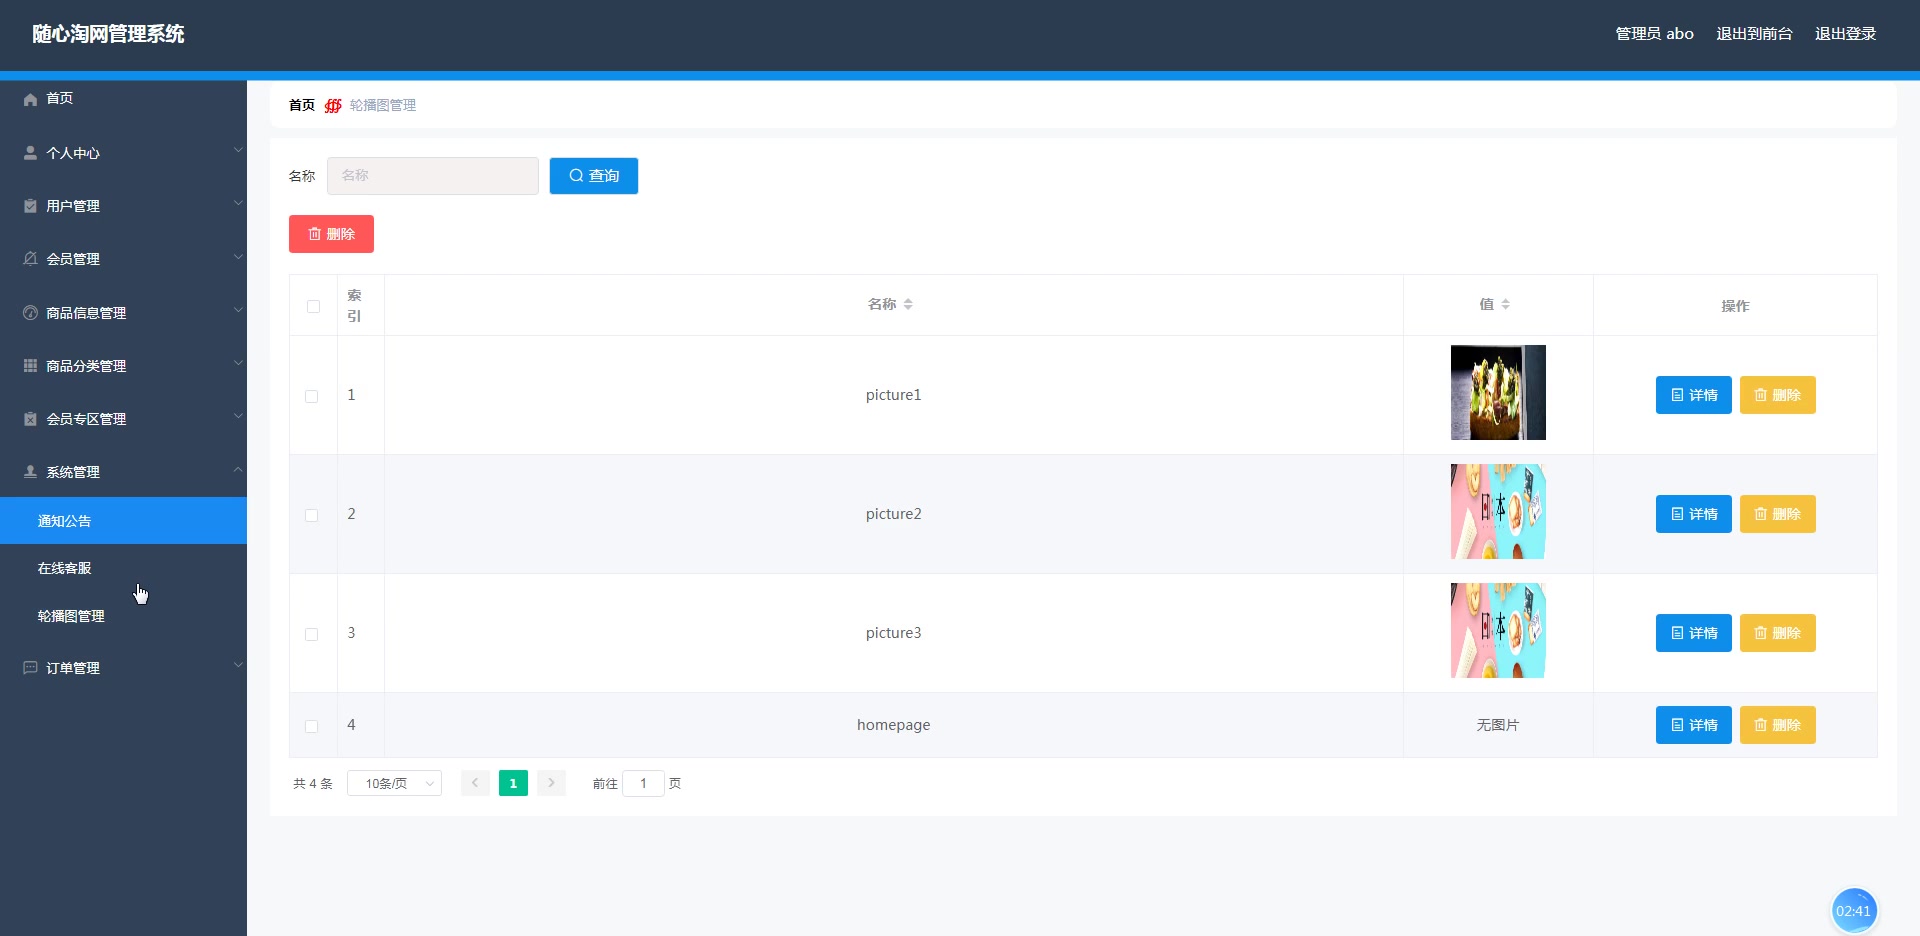The image size is (1920, 936).
Task: Click the icon beside 系统管理
Action: point(30,472)
